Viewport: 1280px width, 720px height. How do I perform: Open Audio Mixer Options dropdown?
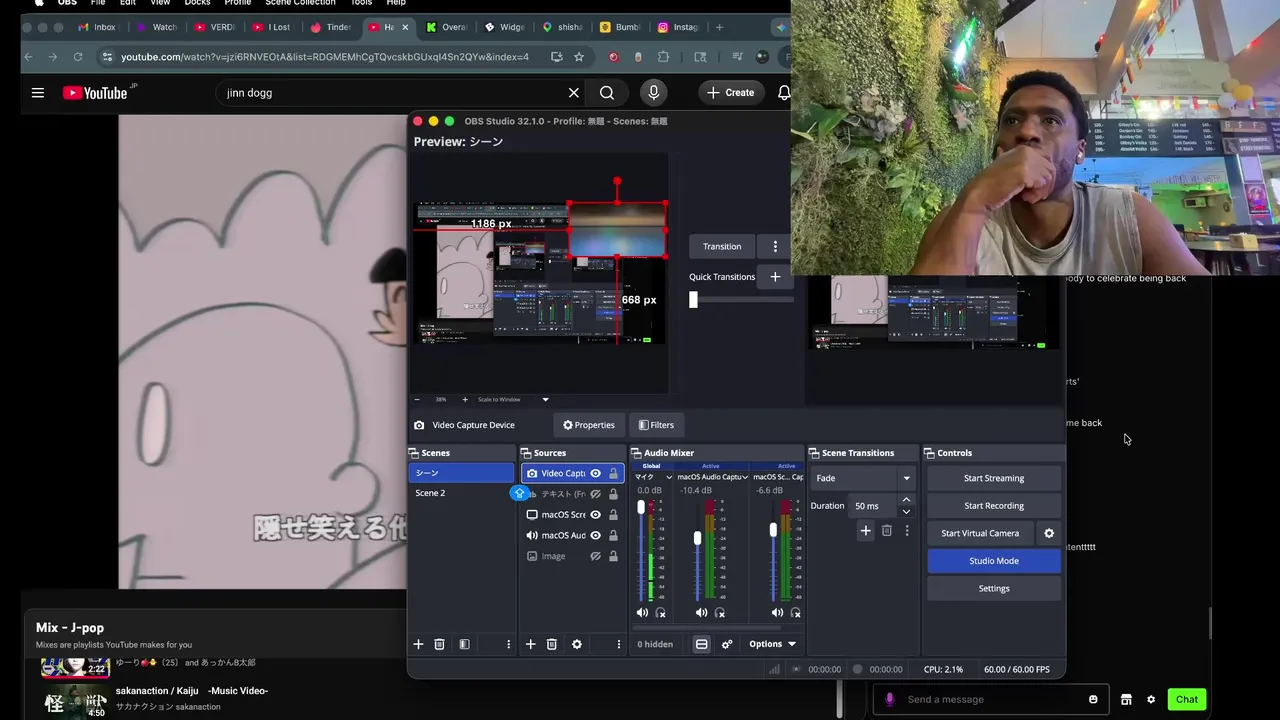(772, 644)
